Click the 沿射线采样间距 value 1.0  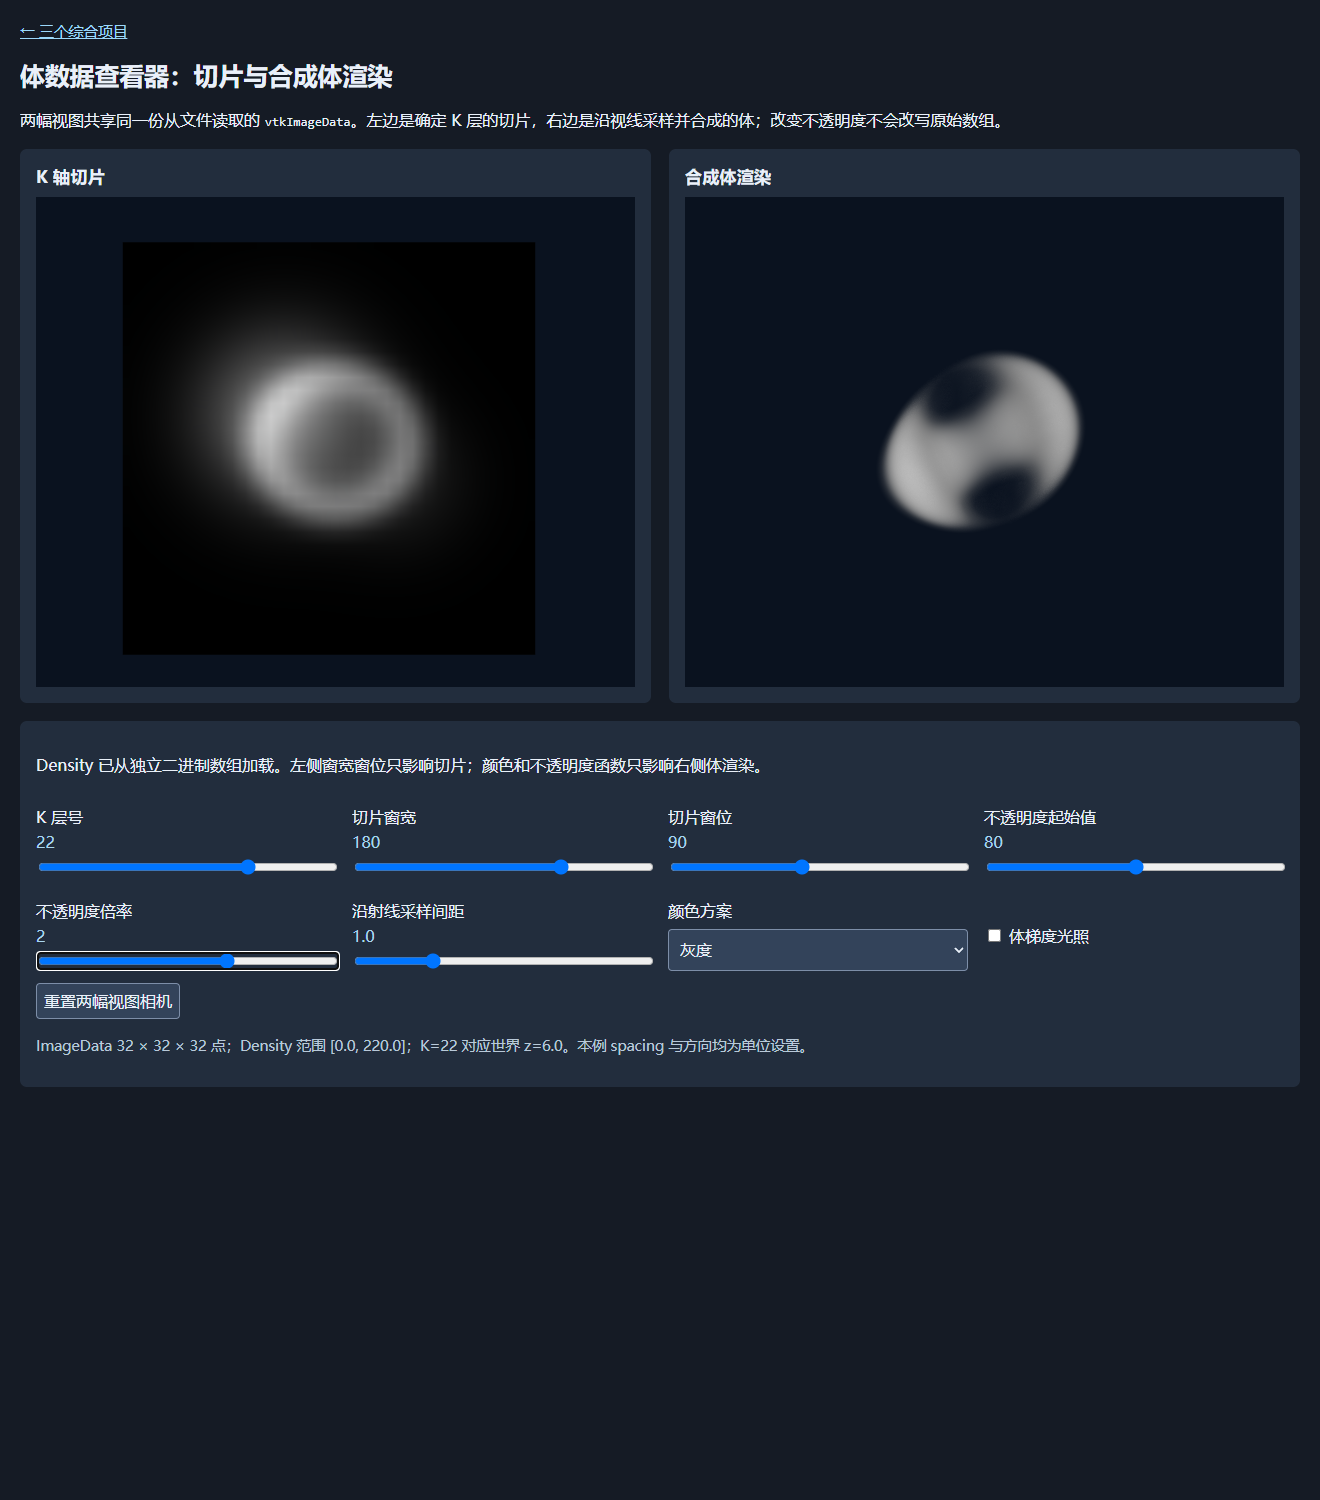click(x=364, y=936)
